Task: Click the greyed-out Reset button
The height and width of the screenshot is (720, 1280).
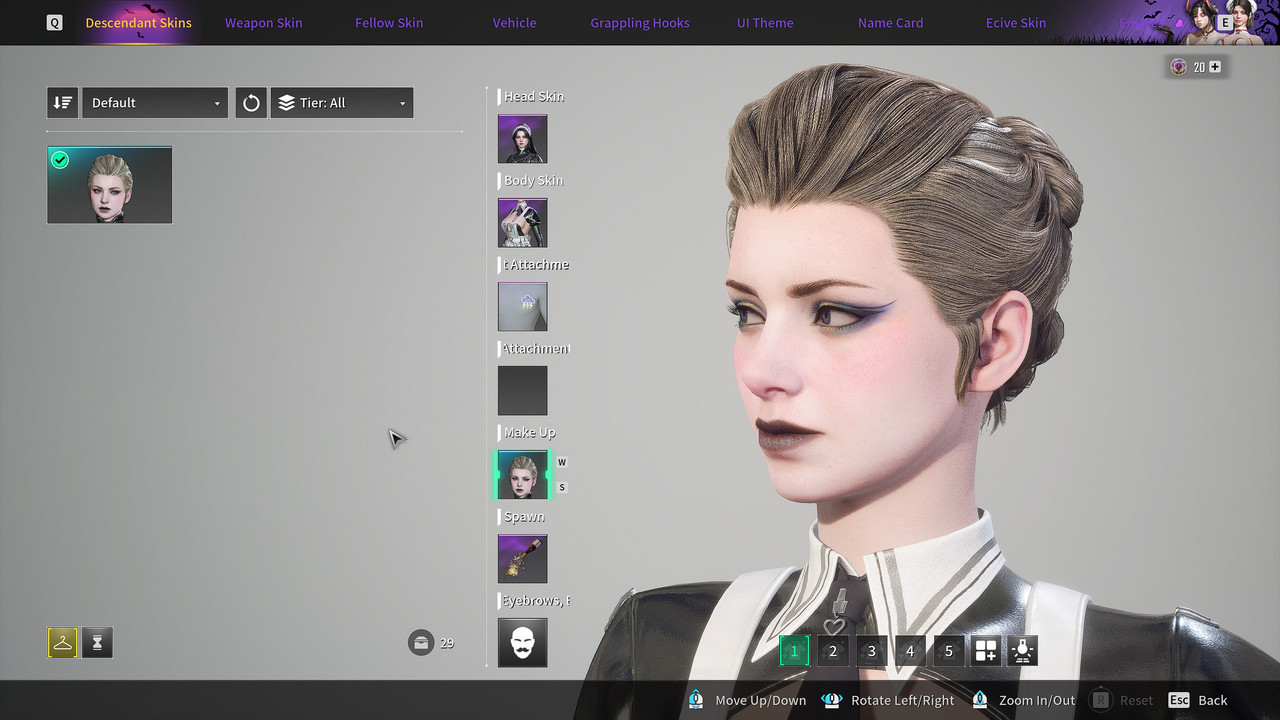Action: (1121, 700)
